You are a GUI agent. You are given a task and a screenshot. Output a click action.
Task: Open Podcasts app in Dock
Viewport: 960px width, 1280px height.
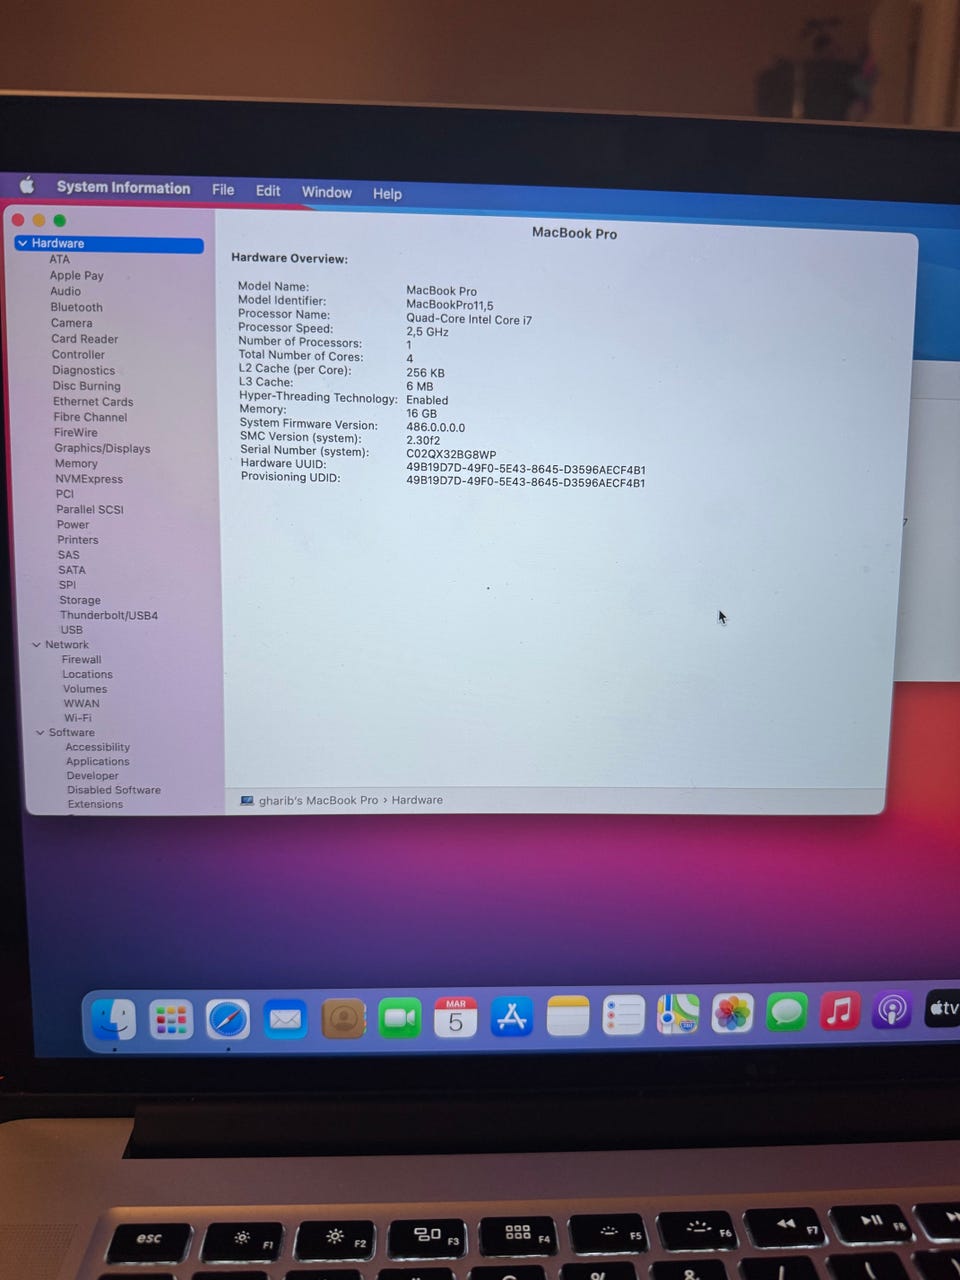click(892, 1010)
